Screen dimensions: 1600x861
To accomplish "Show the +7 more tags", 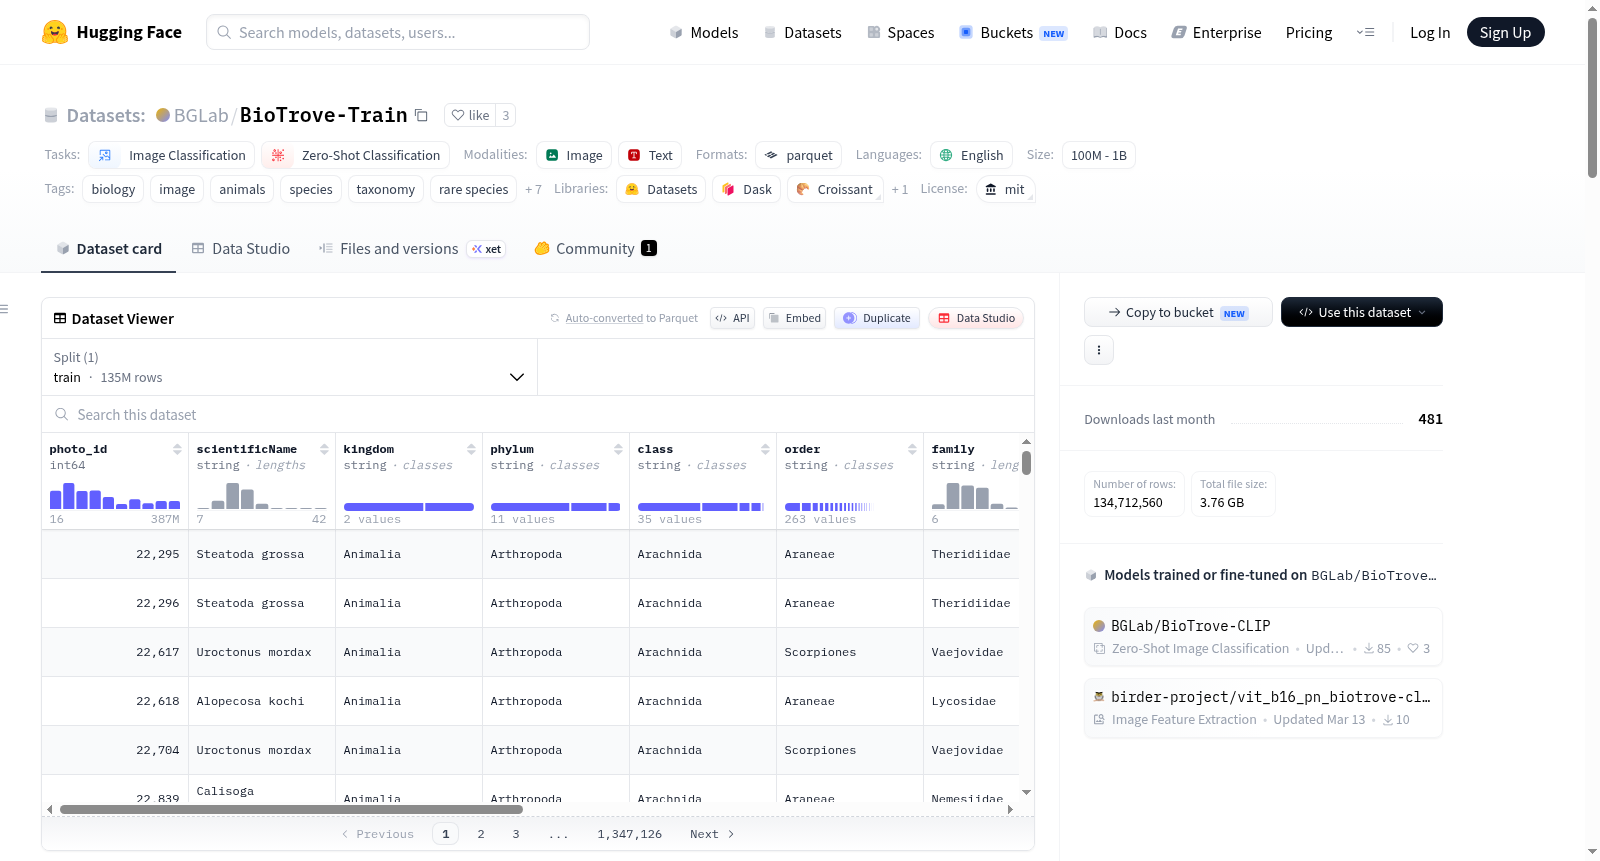I will [x=533, y=190].
